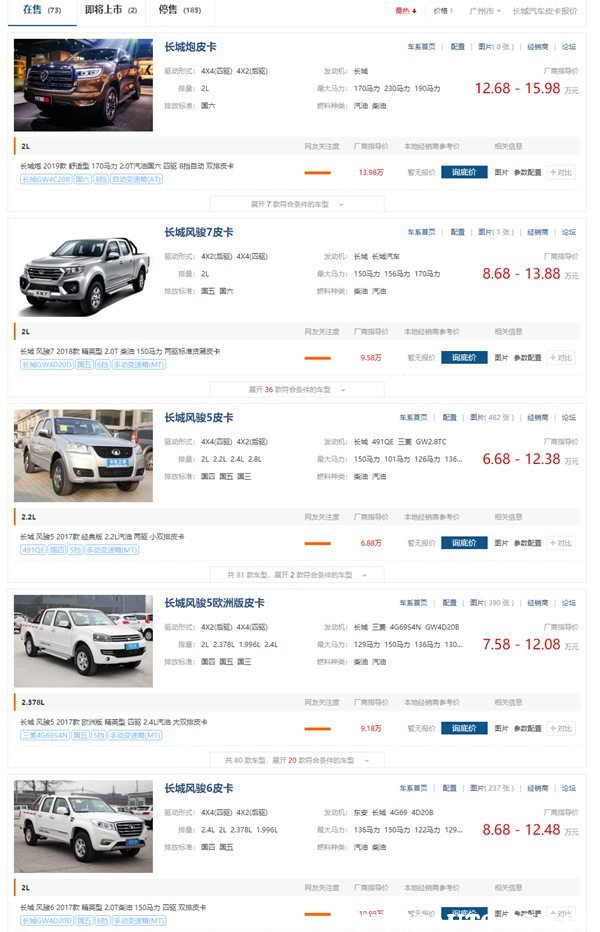Image resolution: width=600 pixels, height=932 pixels.
Task: Open 长城炮皮卡 brown truck thumbnail
Action: pos(83,85)
